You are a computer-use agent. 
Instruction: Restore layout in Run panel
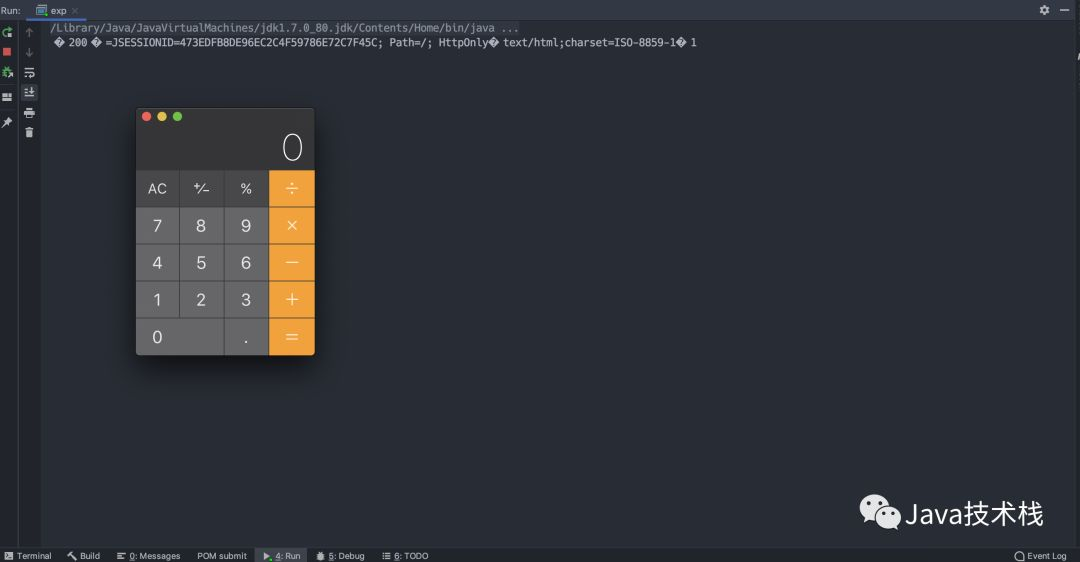7,97
